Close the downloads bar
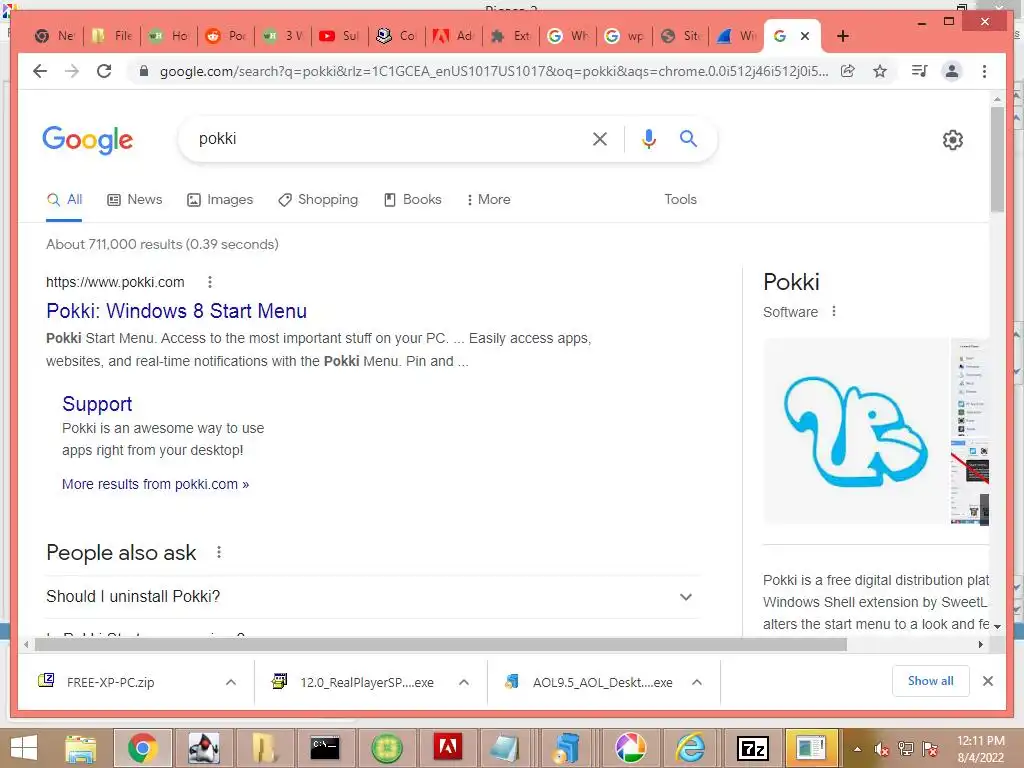The height and width of the screenshot is (768, 1024). [987, 681]
